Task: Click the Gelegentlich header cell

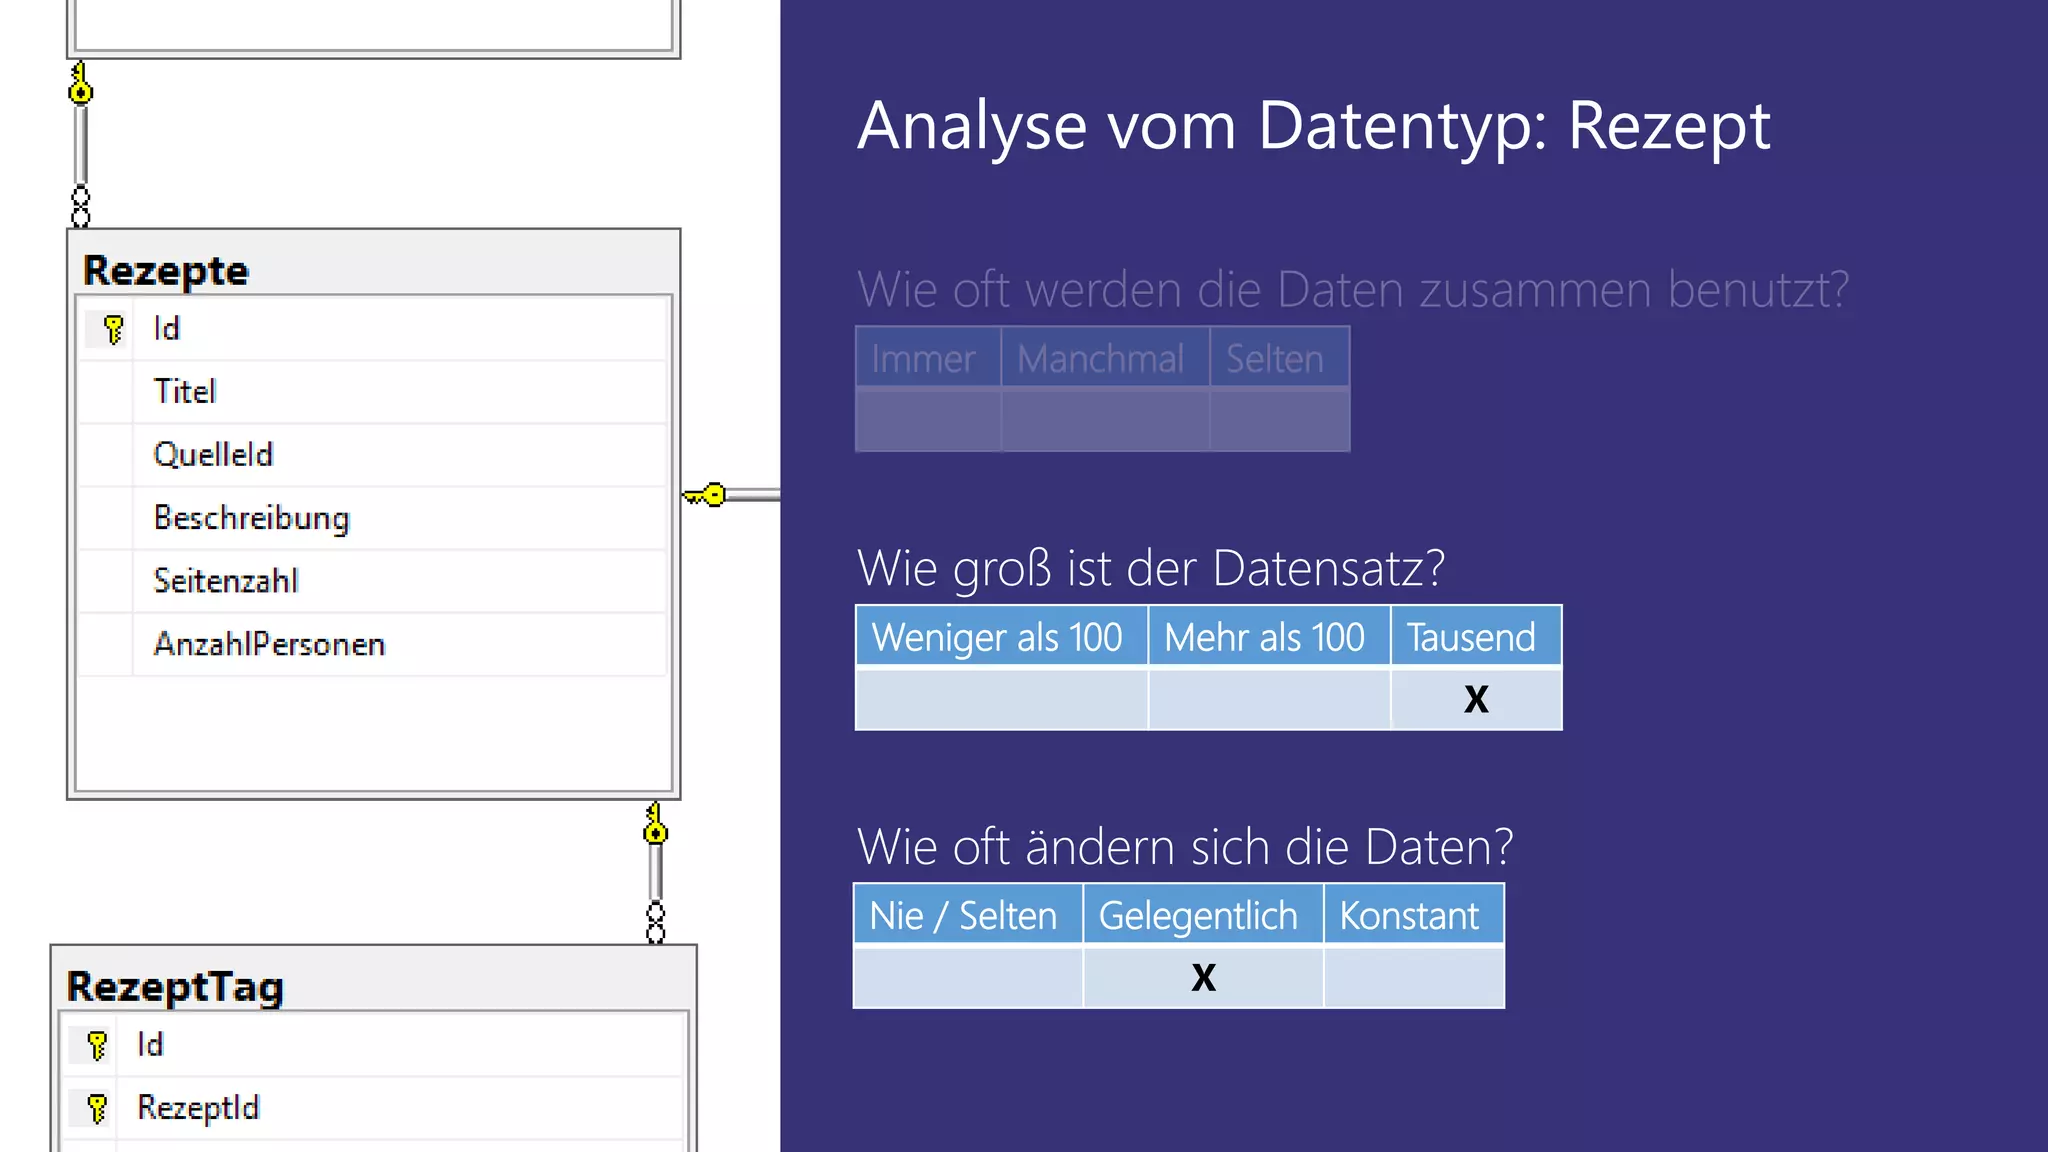Action: [x=1203, y=914]
